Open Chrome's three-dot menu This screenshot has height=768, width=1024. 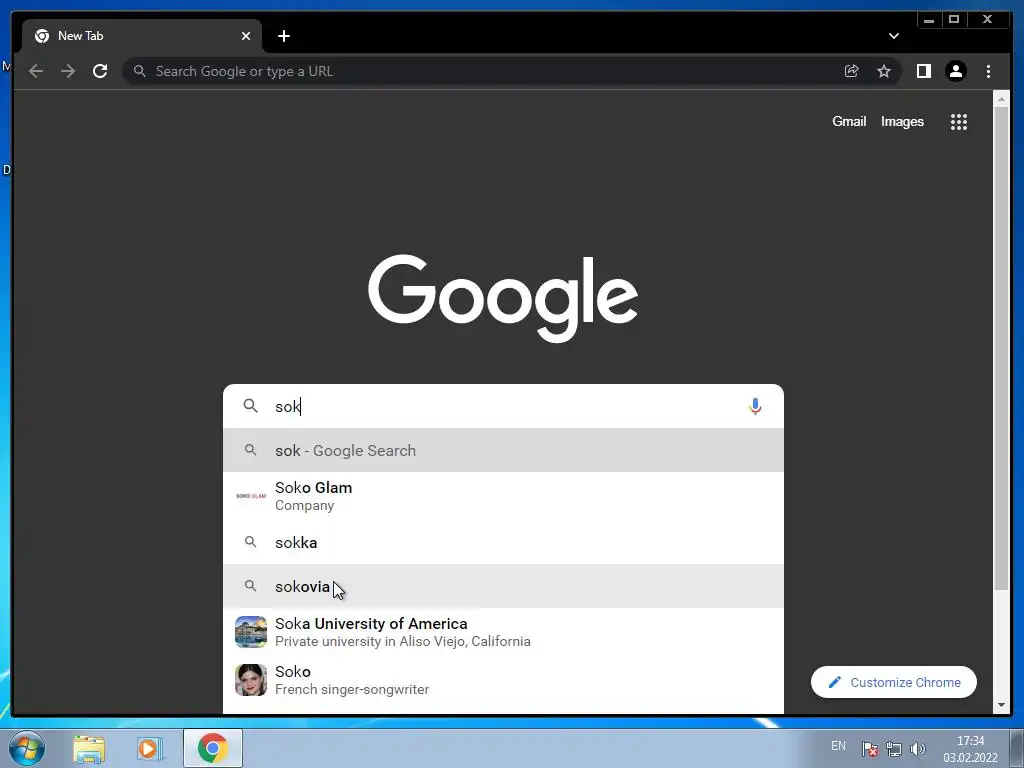(x=988, y=71)
